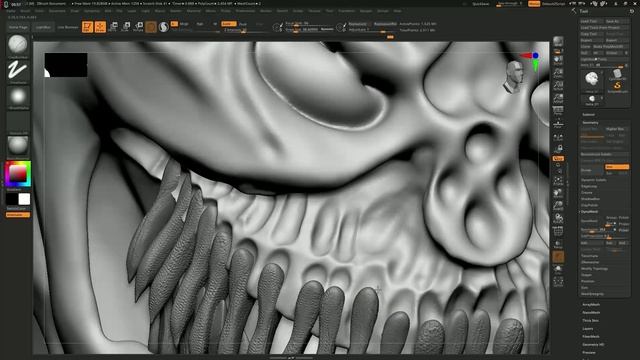Click the Scroll canvas icon
Image resolution: width=640 pixels, height=360 pixels.
558,61
